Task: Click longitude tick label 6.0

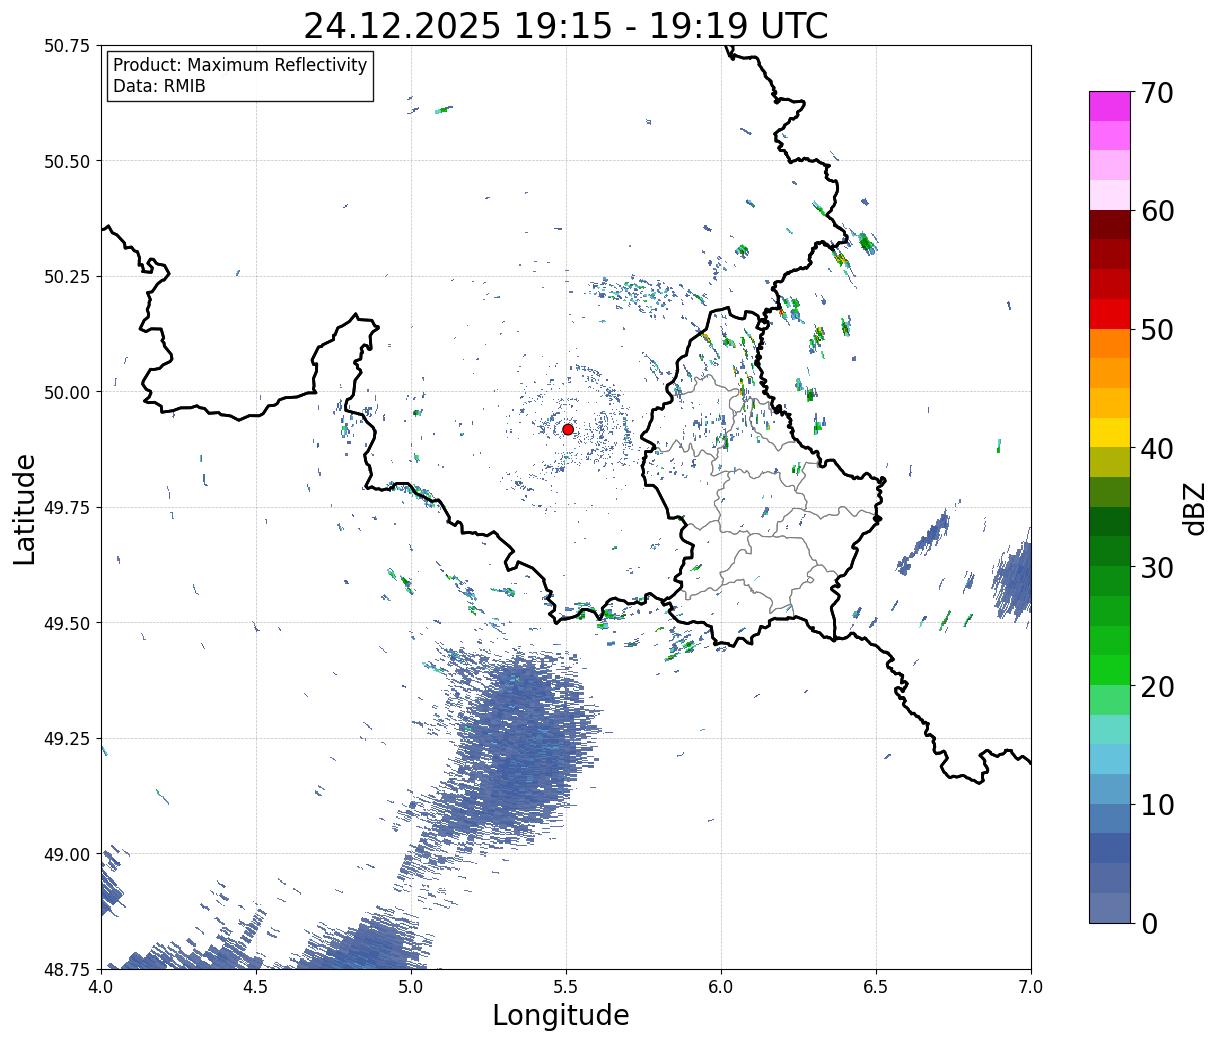Action: [721, 987]
